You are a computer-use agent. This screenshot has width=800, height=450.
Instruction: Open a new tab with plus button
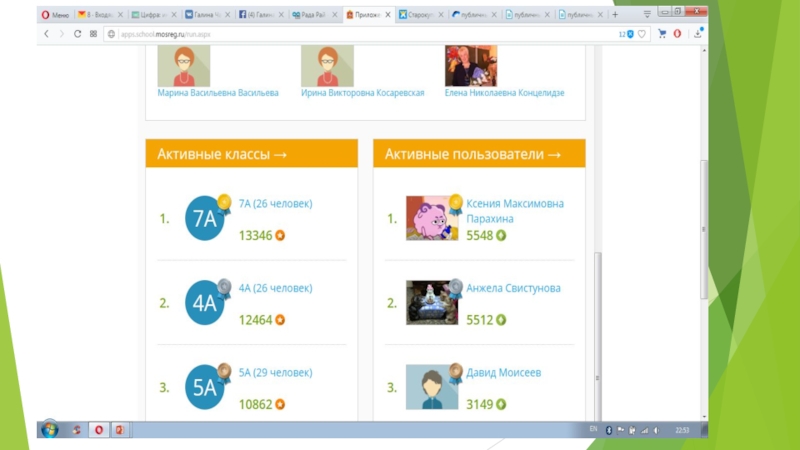615,15
